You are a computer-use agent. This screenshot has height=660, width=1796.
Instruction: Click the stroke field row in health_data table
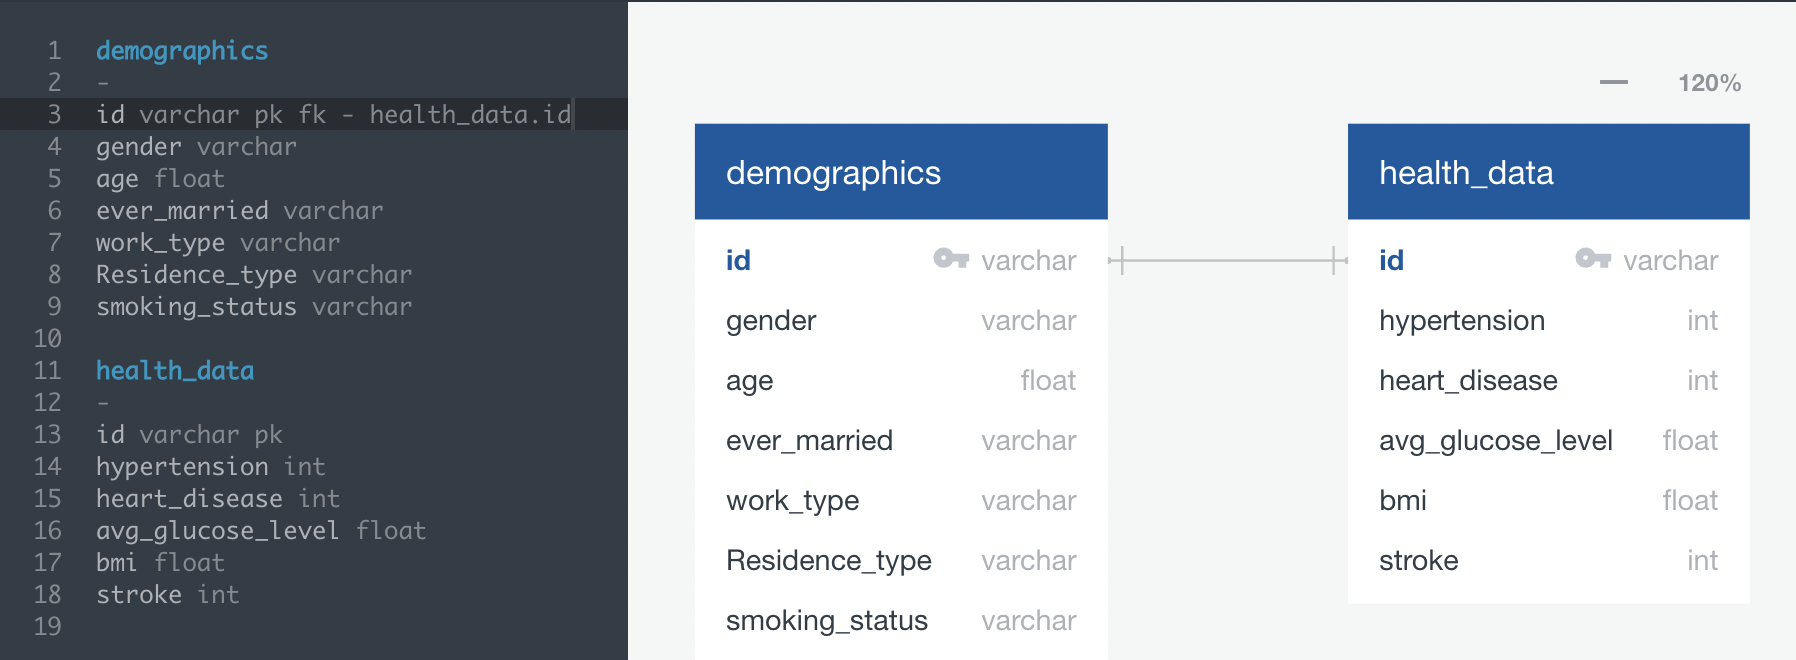coord(1548,561)
